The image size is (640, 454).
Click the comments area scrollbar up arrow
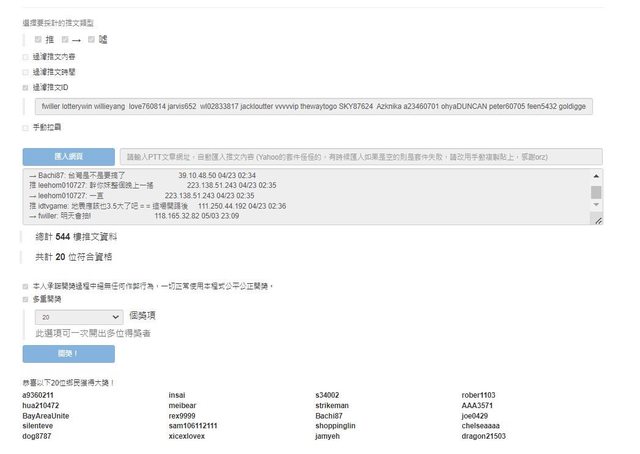596,176
